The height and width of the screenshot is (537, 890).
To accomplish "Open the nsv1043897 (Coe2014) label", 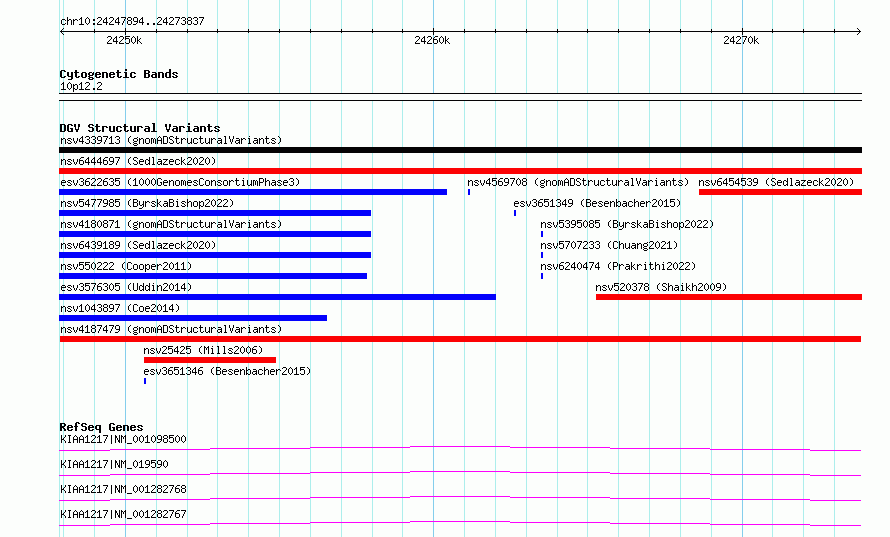I will [x=120, y=308].
